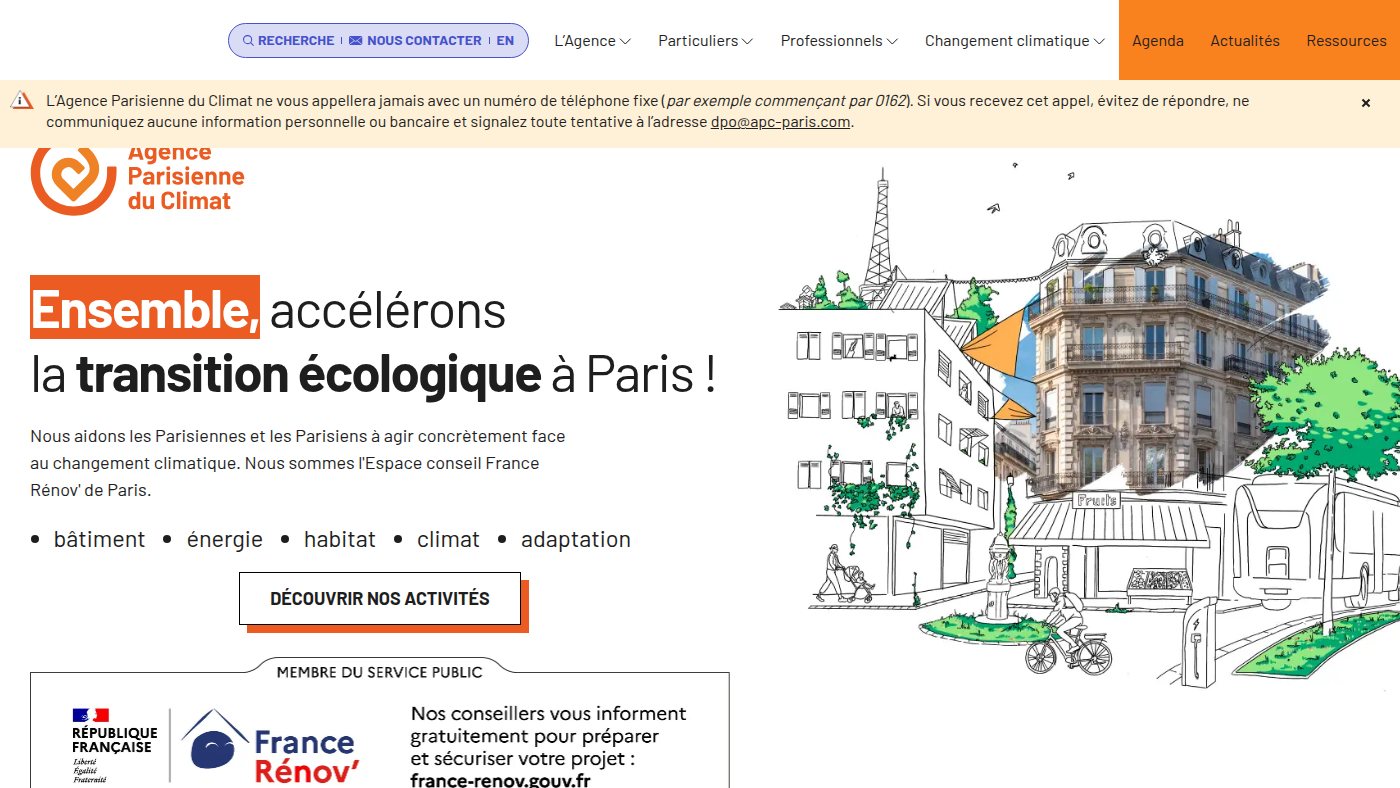Click the warning triangle alert icon

click(22, 100)
